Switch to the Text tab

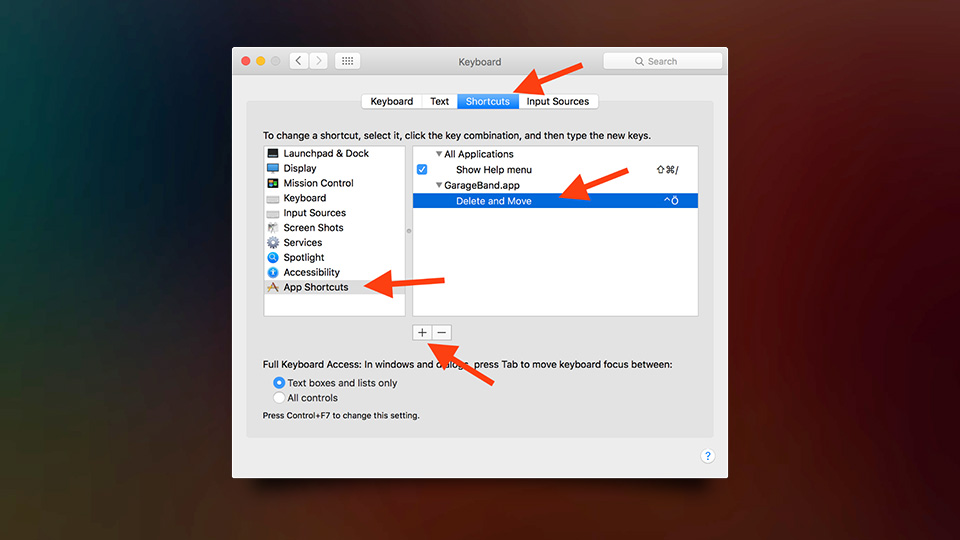440,101
